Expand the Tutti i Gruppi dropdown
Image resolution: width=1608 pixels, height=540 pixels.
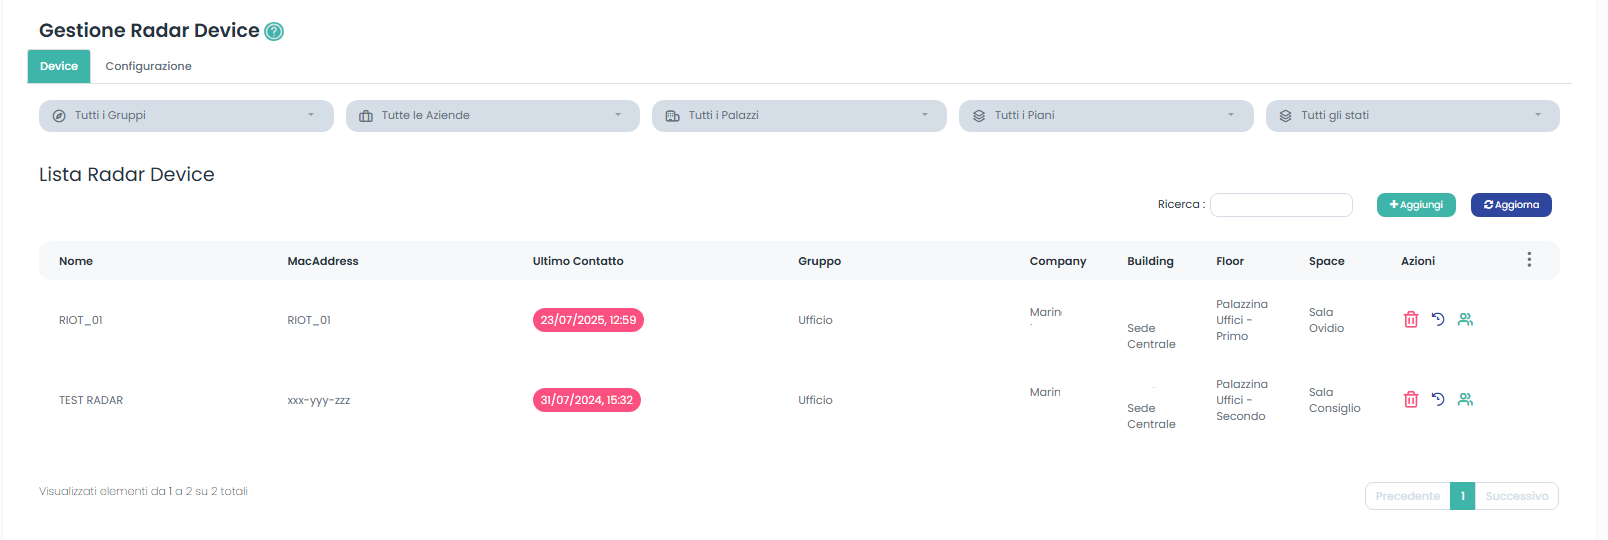[x=186, y=116]
